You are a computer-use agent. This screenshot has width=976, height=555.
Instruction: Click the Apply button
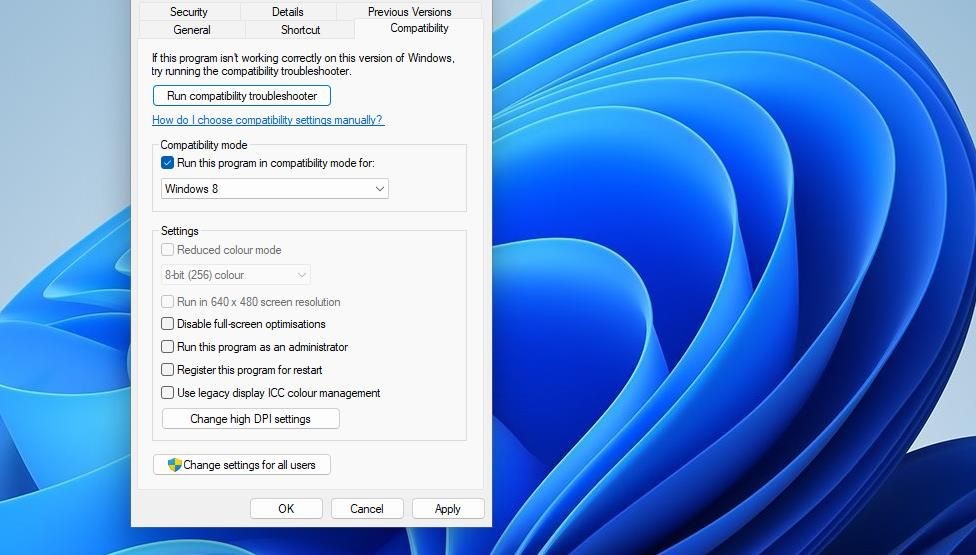pos(448,509)
